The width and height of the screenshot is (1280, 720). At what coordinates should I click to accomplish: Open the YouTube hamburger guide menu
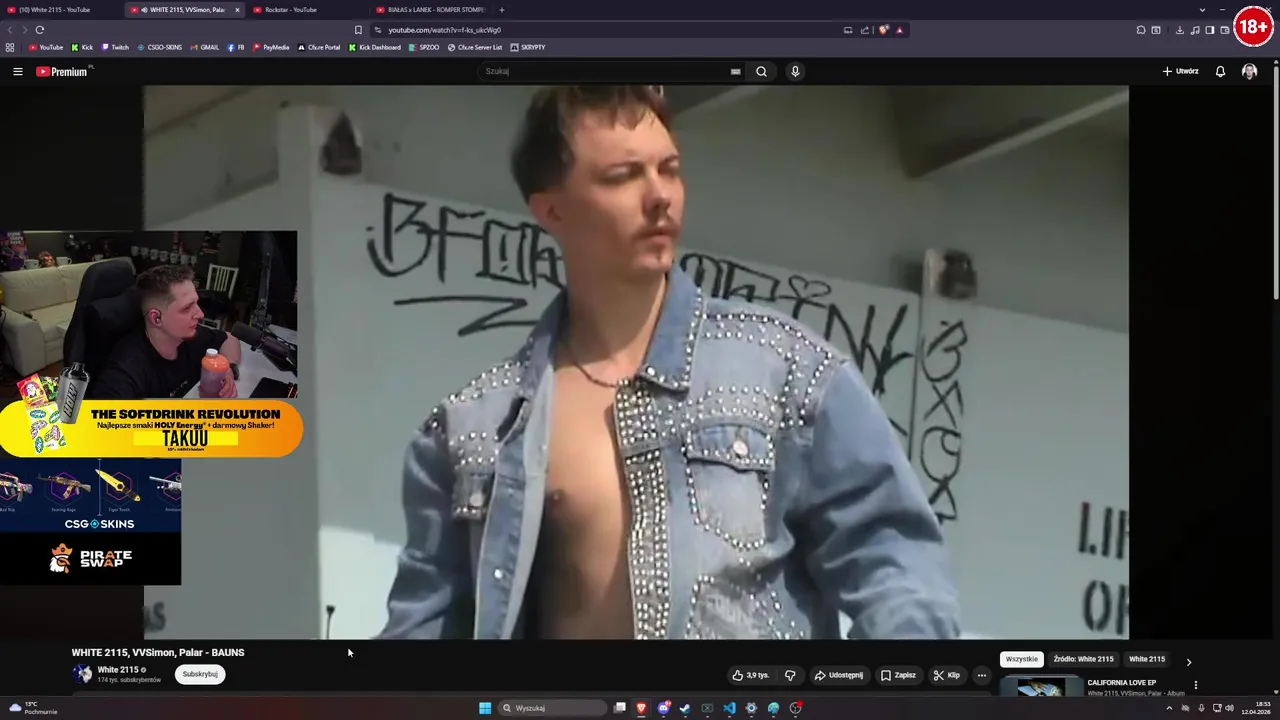pyautogui.click(x=17, y=71)
